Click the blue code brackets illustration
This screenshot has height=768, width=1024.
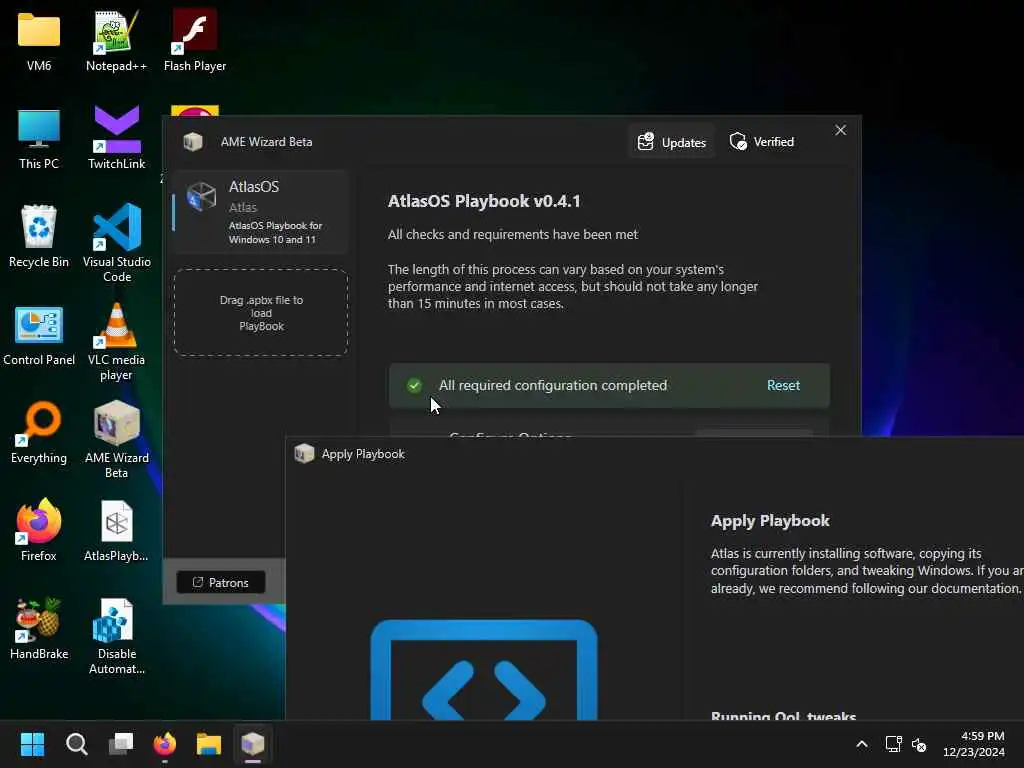coord(484,670)
